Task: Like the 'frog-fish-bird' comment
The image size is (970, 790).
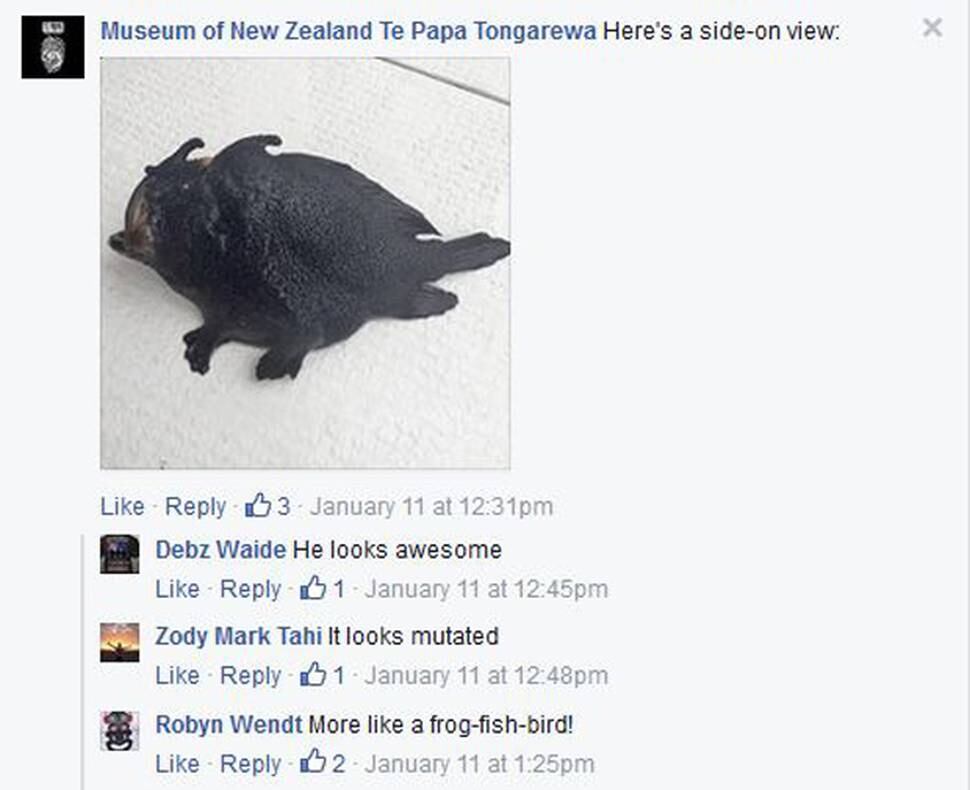Action: (x=178, y=764)
